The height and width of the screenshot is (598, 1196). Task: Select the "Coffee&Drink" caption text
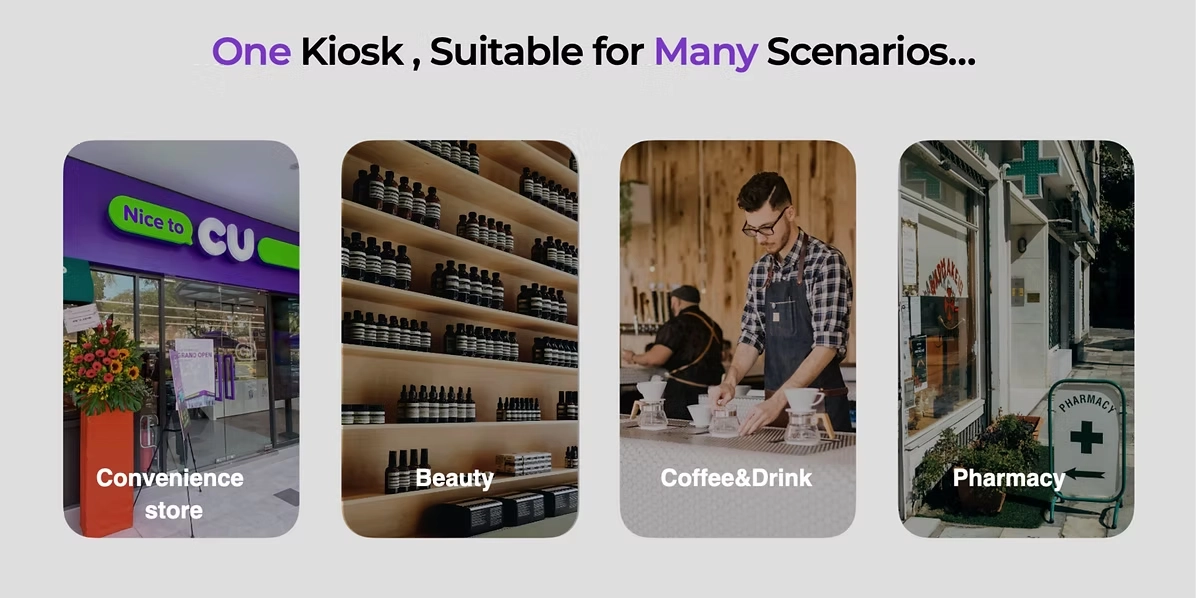[736, 478]
